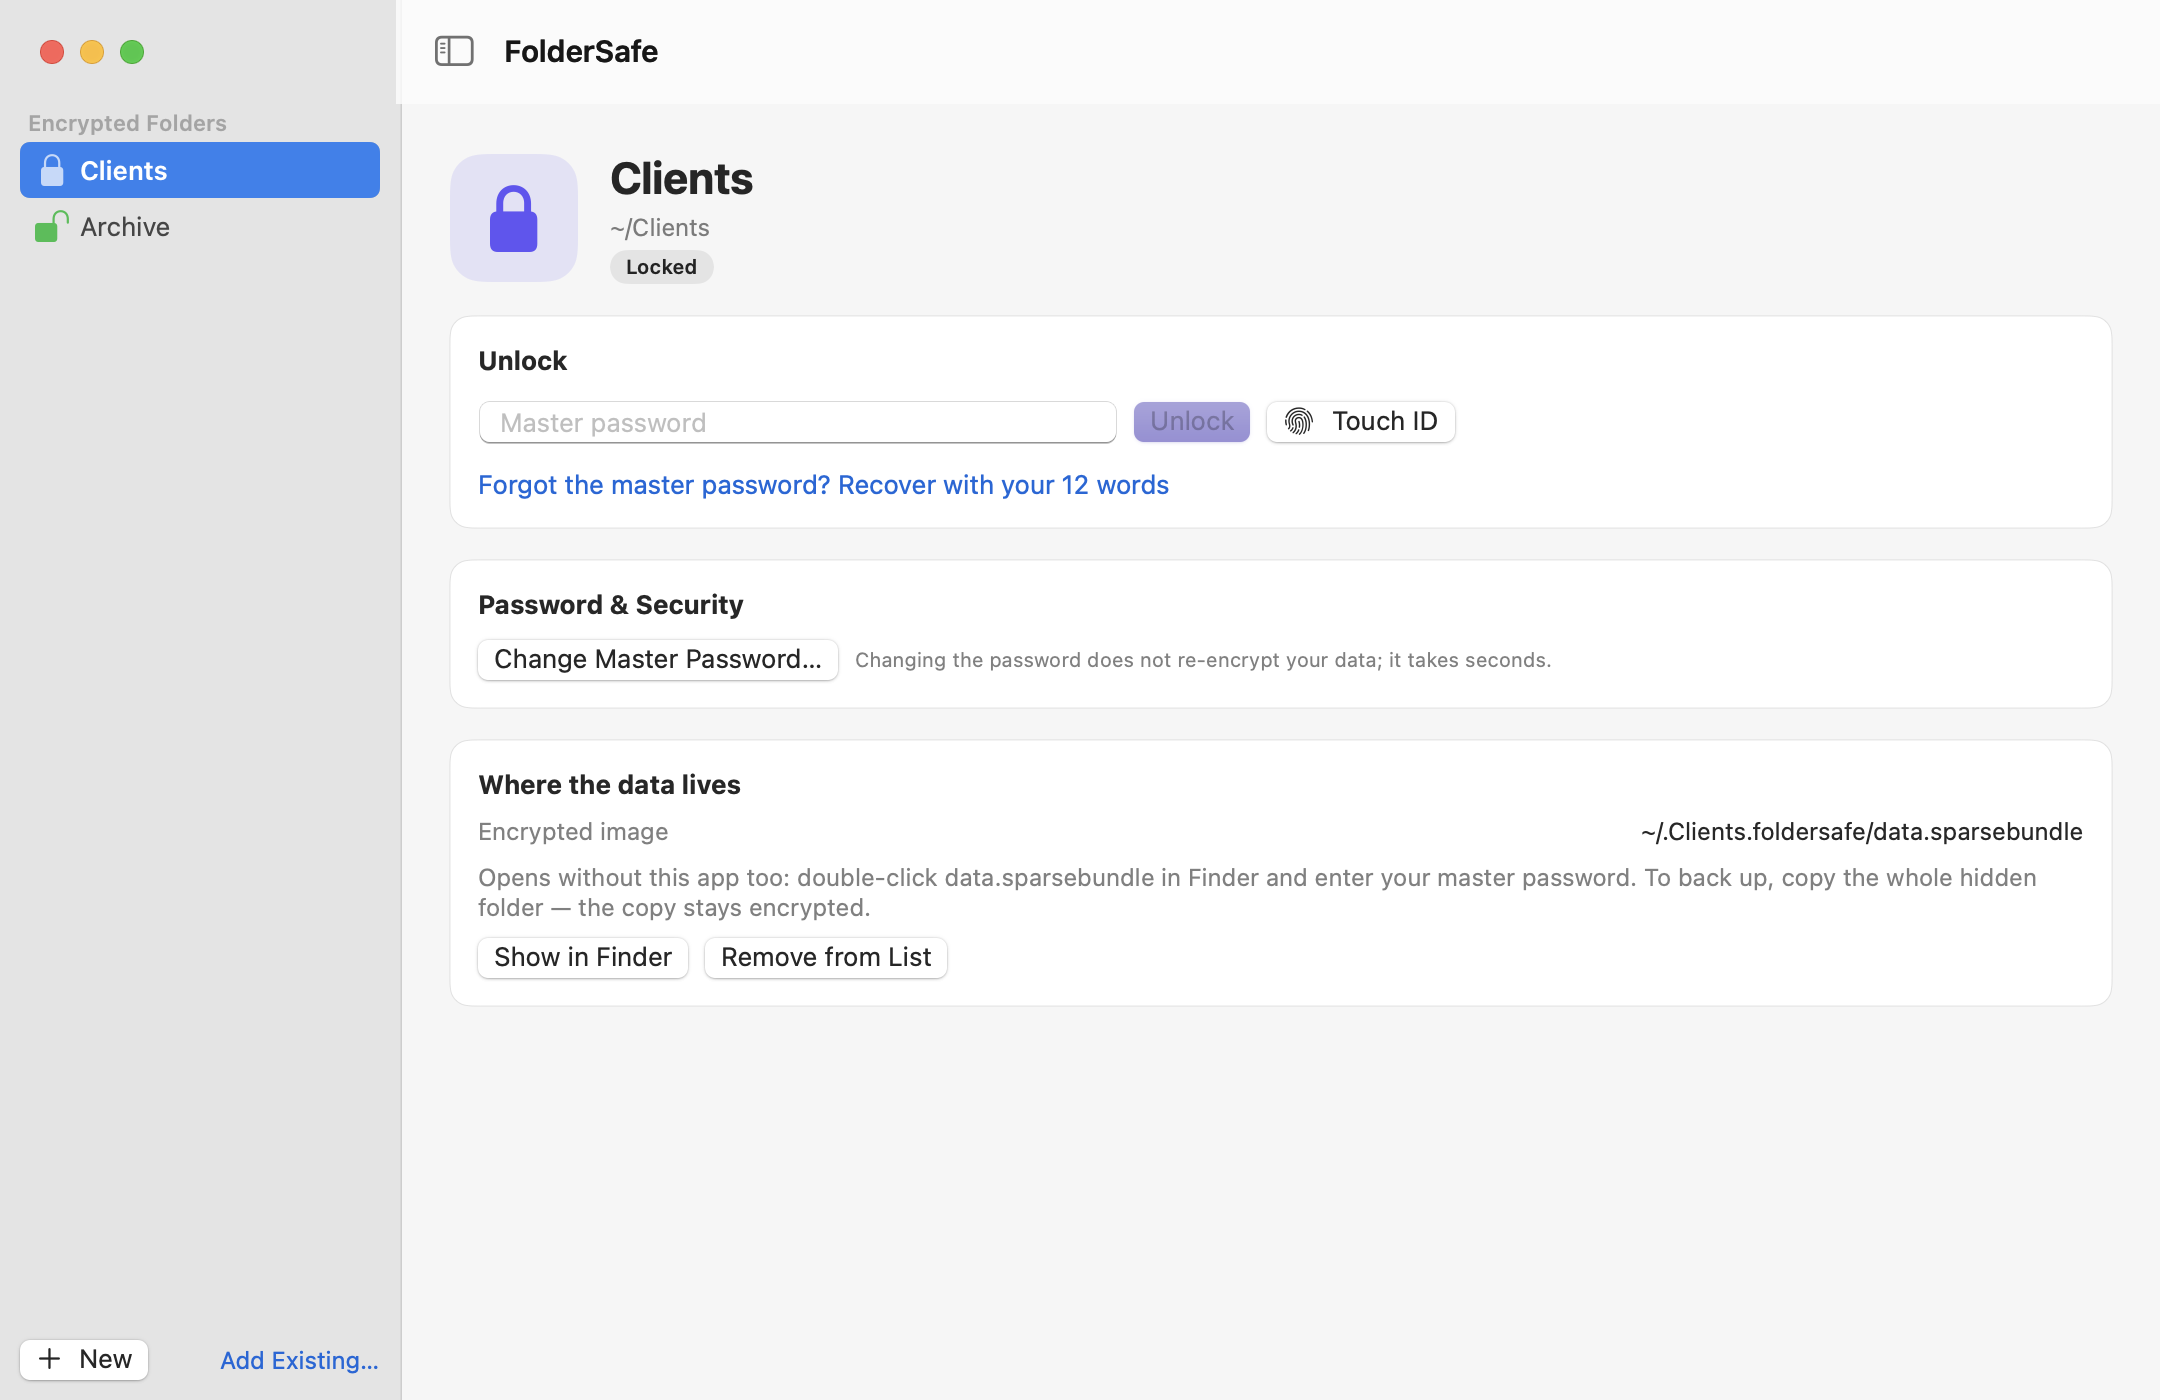Click the plus icon on New button

click(49, 1359)
